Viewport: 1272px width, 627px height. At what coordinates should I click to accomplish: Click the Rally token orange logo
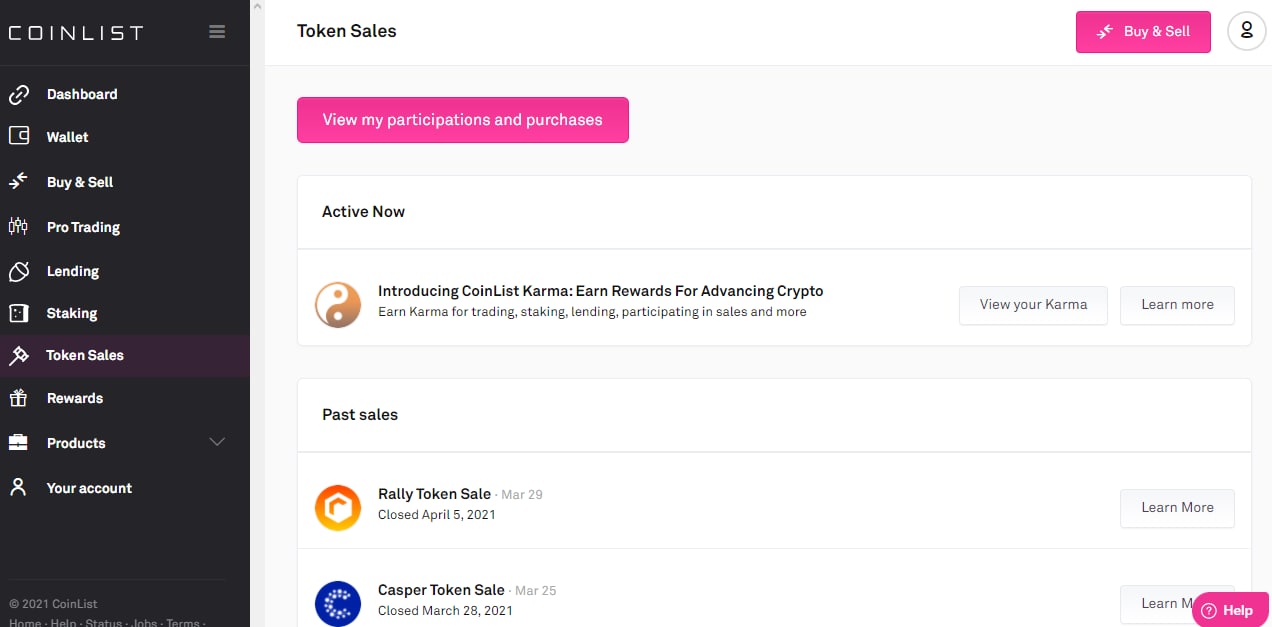coord(338,508)
